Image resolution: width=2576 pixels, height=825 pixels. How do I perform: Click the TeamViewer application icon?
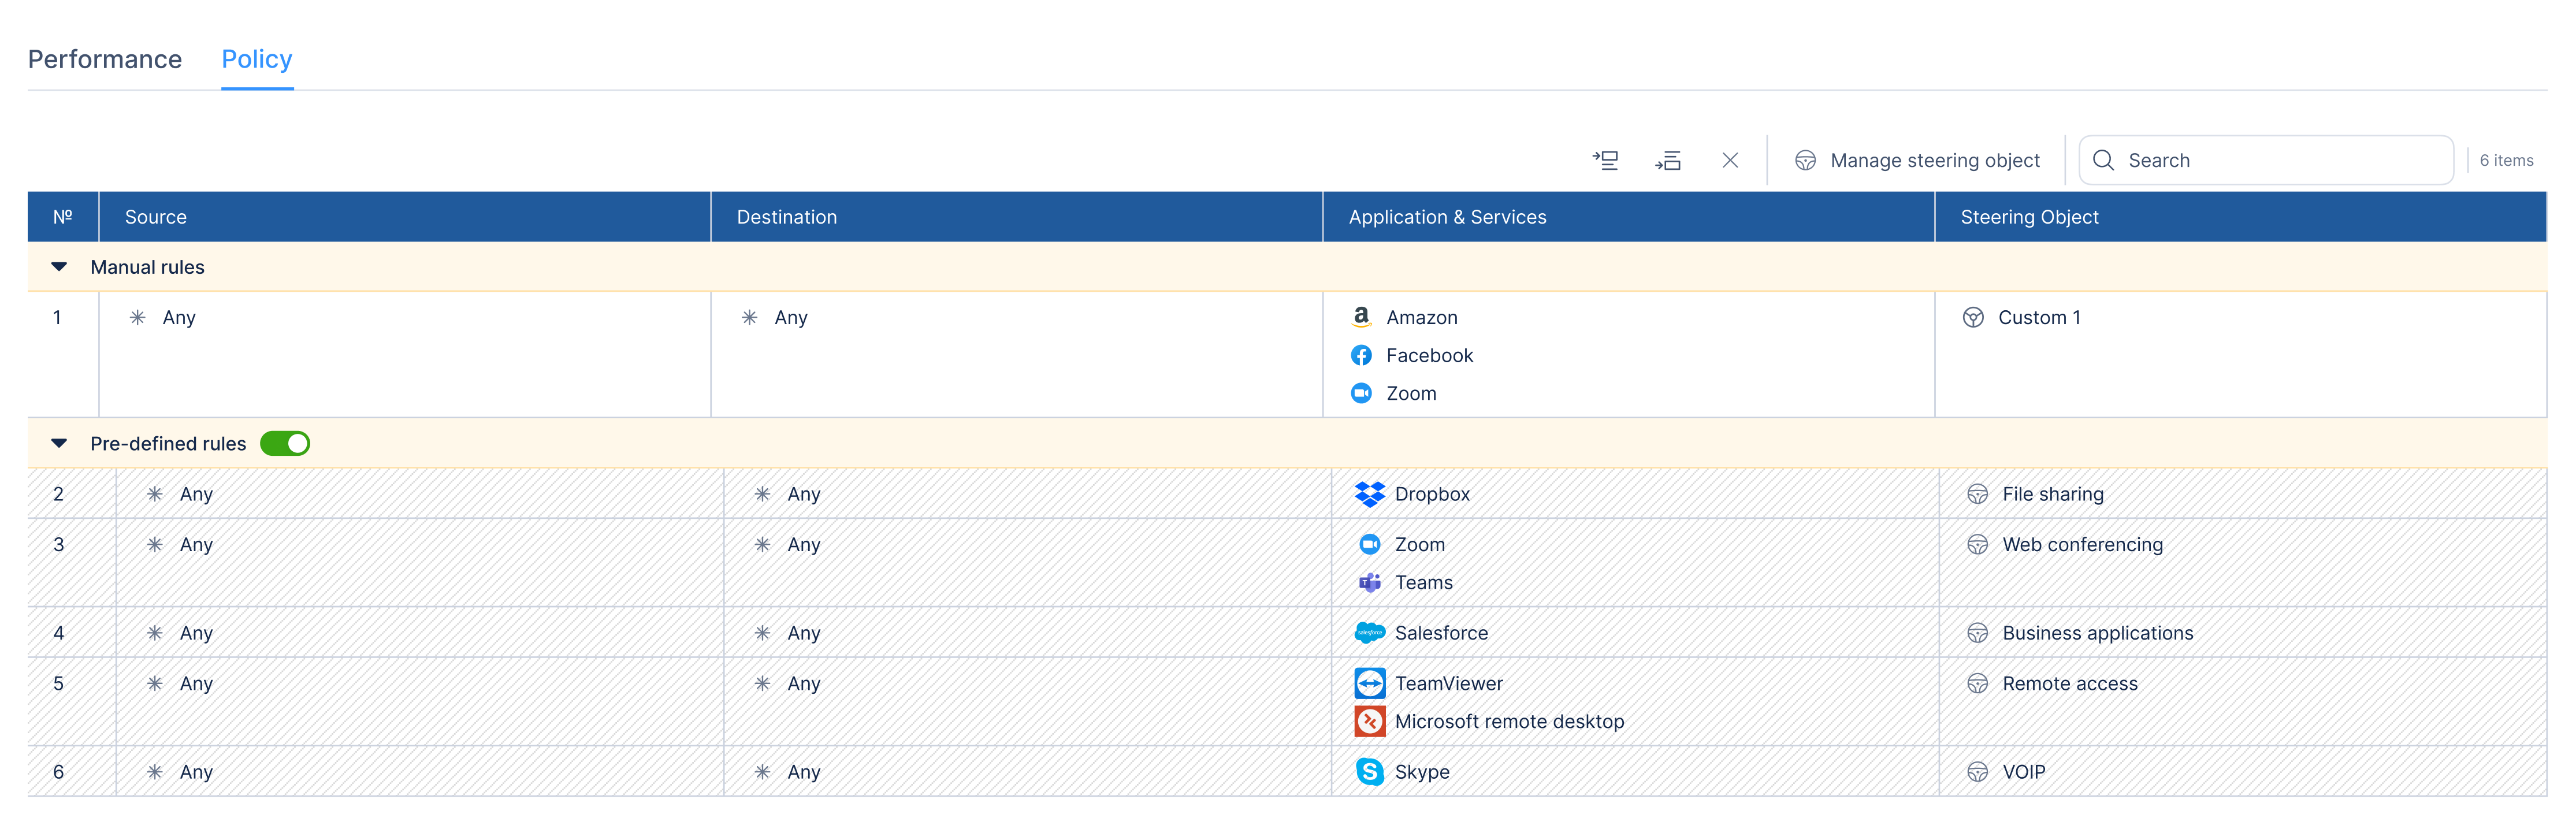coord(1370,683)
